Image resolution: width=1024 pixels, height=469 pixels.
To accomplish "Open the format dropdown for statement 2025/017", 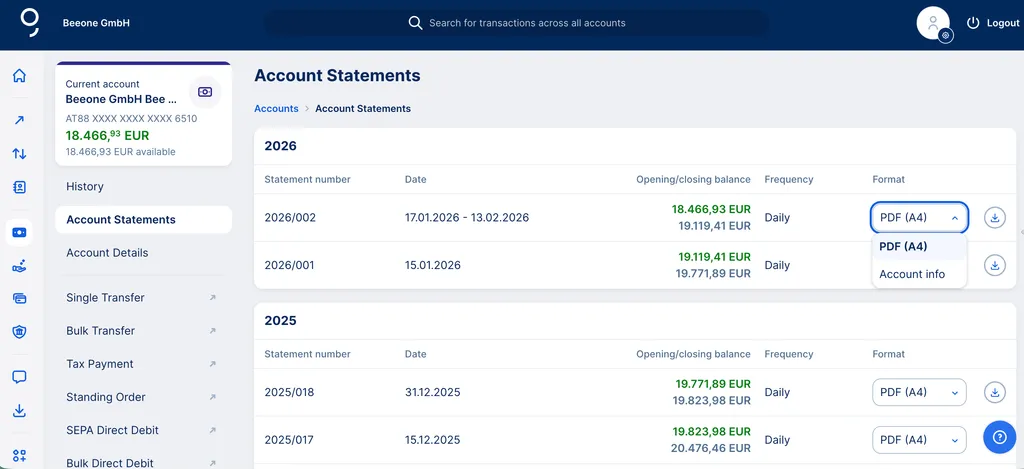I will click(x=919, y=440).
